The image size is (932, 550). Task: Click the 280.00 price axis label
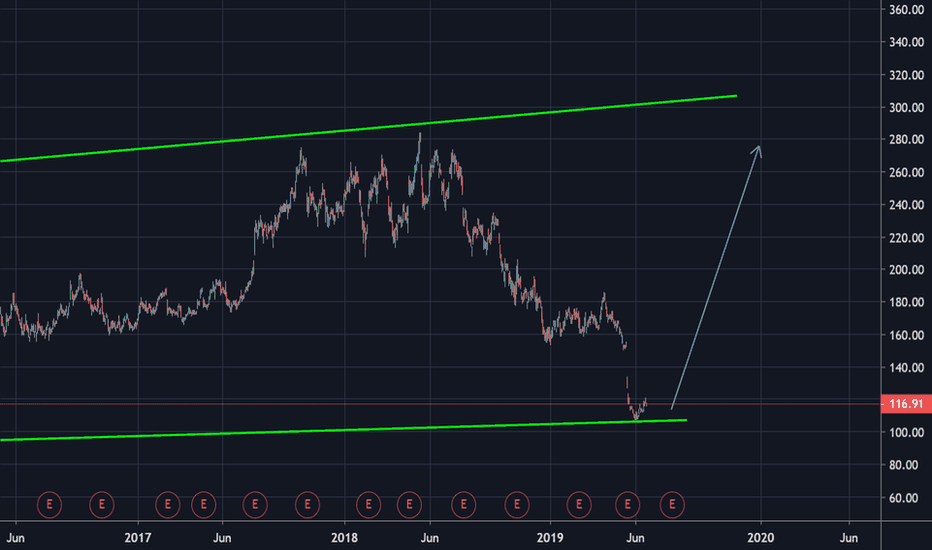coord(906,140)
